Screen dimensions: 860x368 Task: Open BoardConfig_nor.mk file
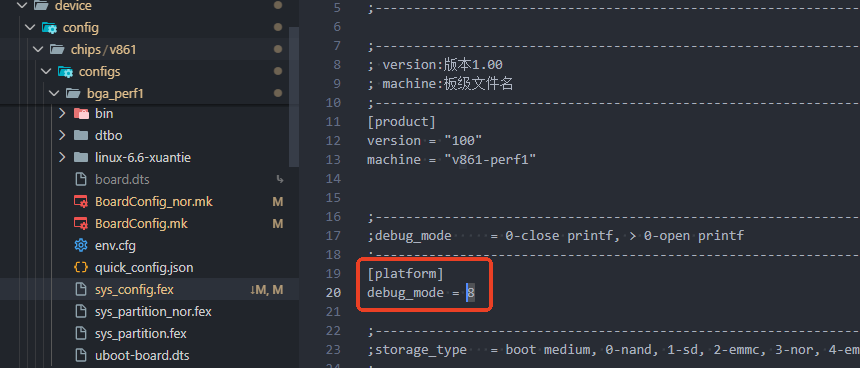pos(154,202)
